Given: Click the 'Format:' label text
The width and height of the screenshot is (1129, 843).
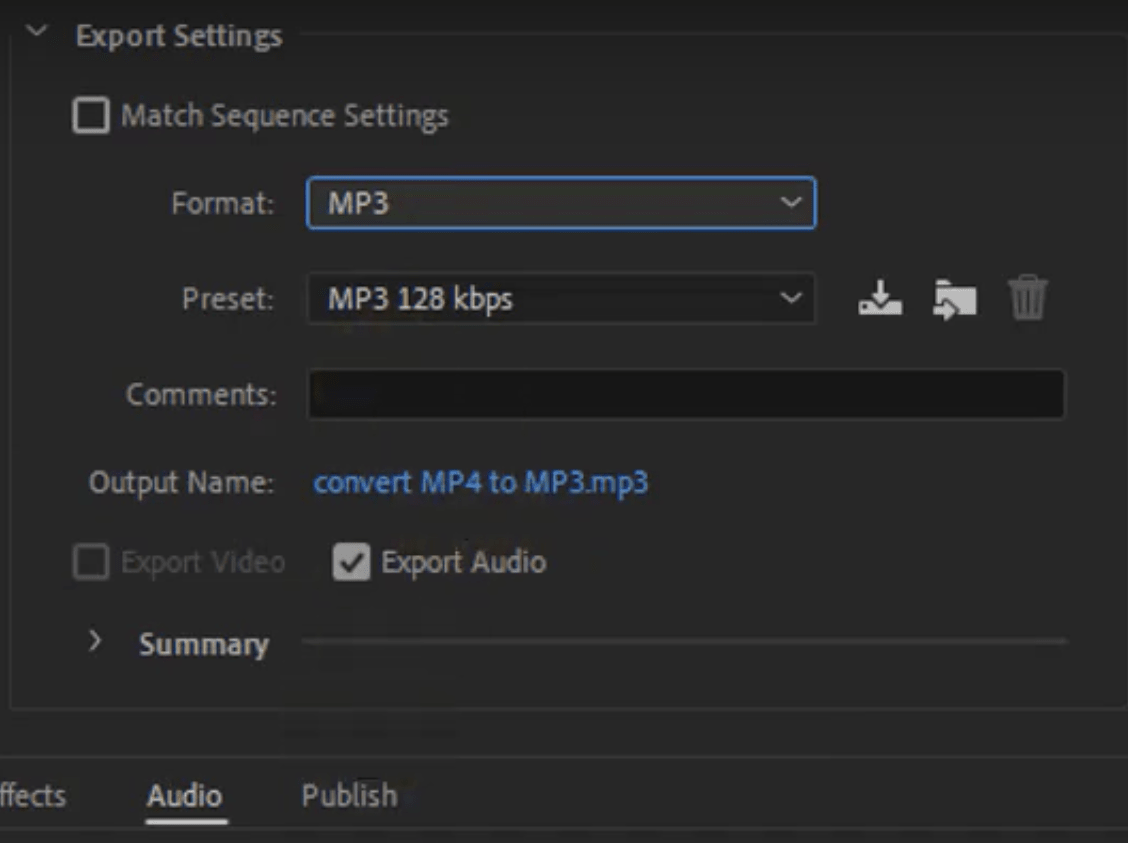Looking at the screenshot, I should point(222,204).
